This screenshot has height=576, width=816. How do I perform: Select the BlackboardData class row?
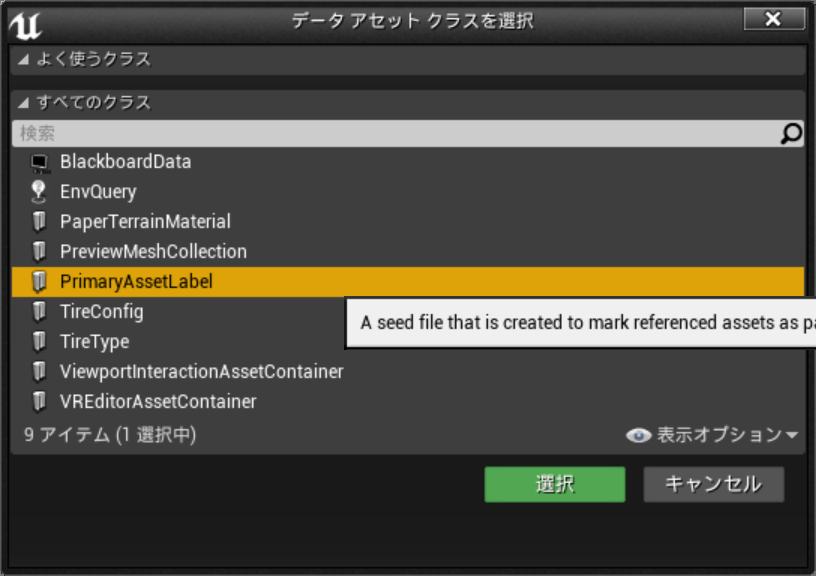point(408,162)
